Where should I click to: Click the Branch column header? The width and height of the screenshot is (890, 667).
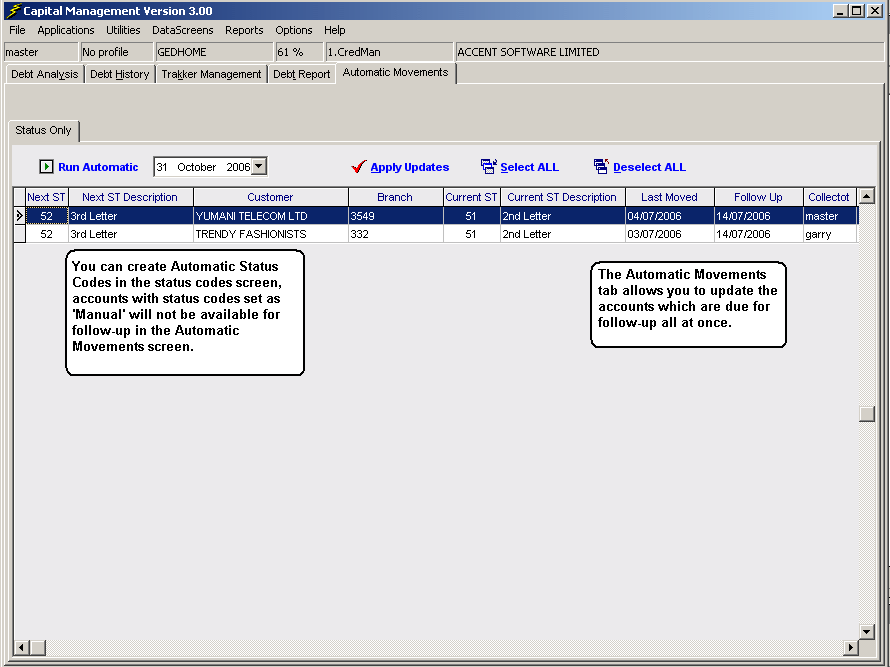click(x=395, y=197)
